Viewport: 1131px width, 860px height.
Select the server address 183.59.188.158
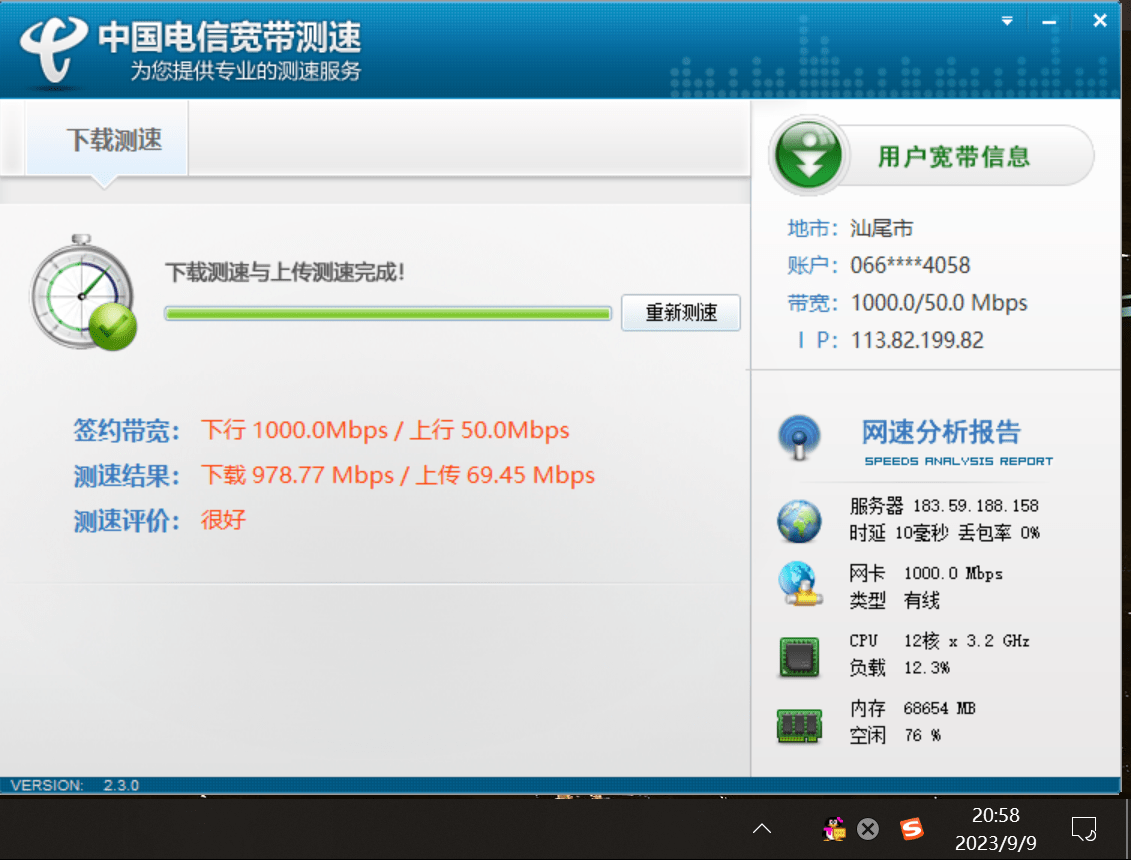click(975, 506)
